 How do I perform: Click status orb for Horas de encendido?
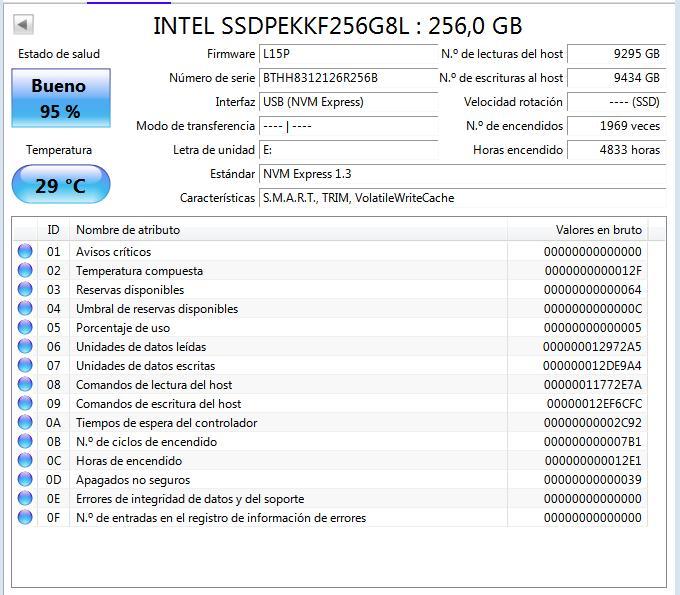25,461
